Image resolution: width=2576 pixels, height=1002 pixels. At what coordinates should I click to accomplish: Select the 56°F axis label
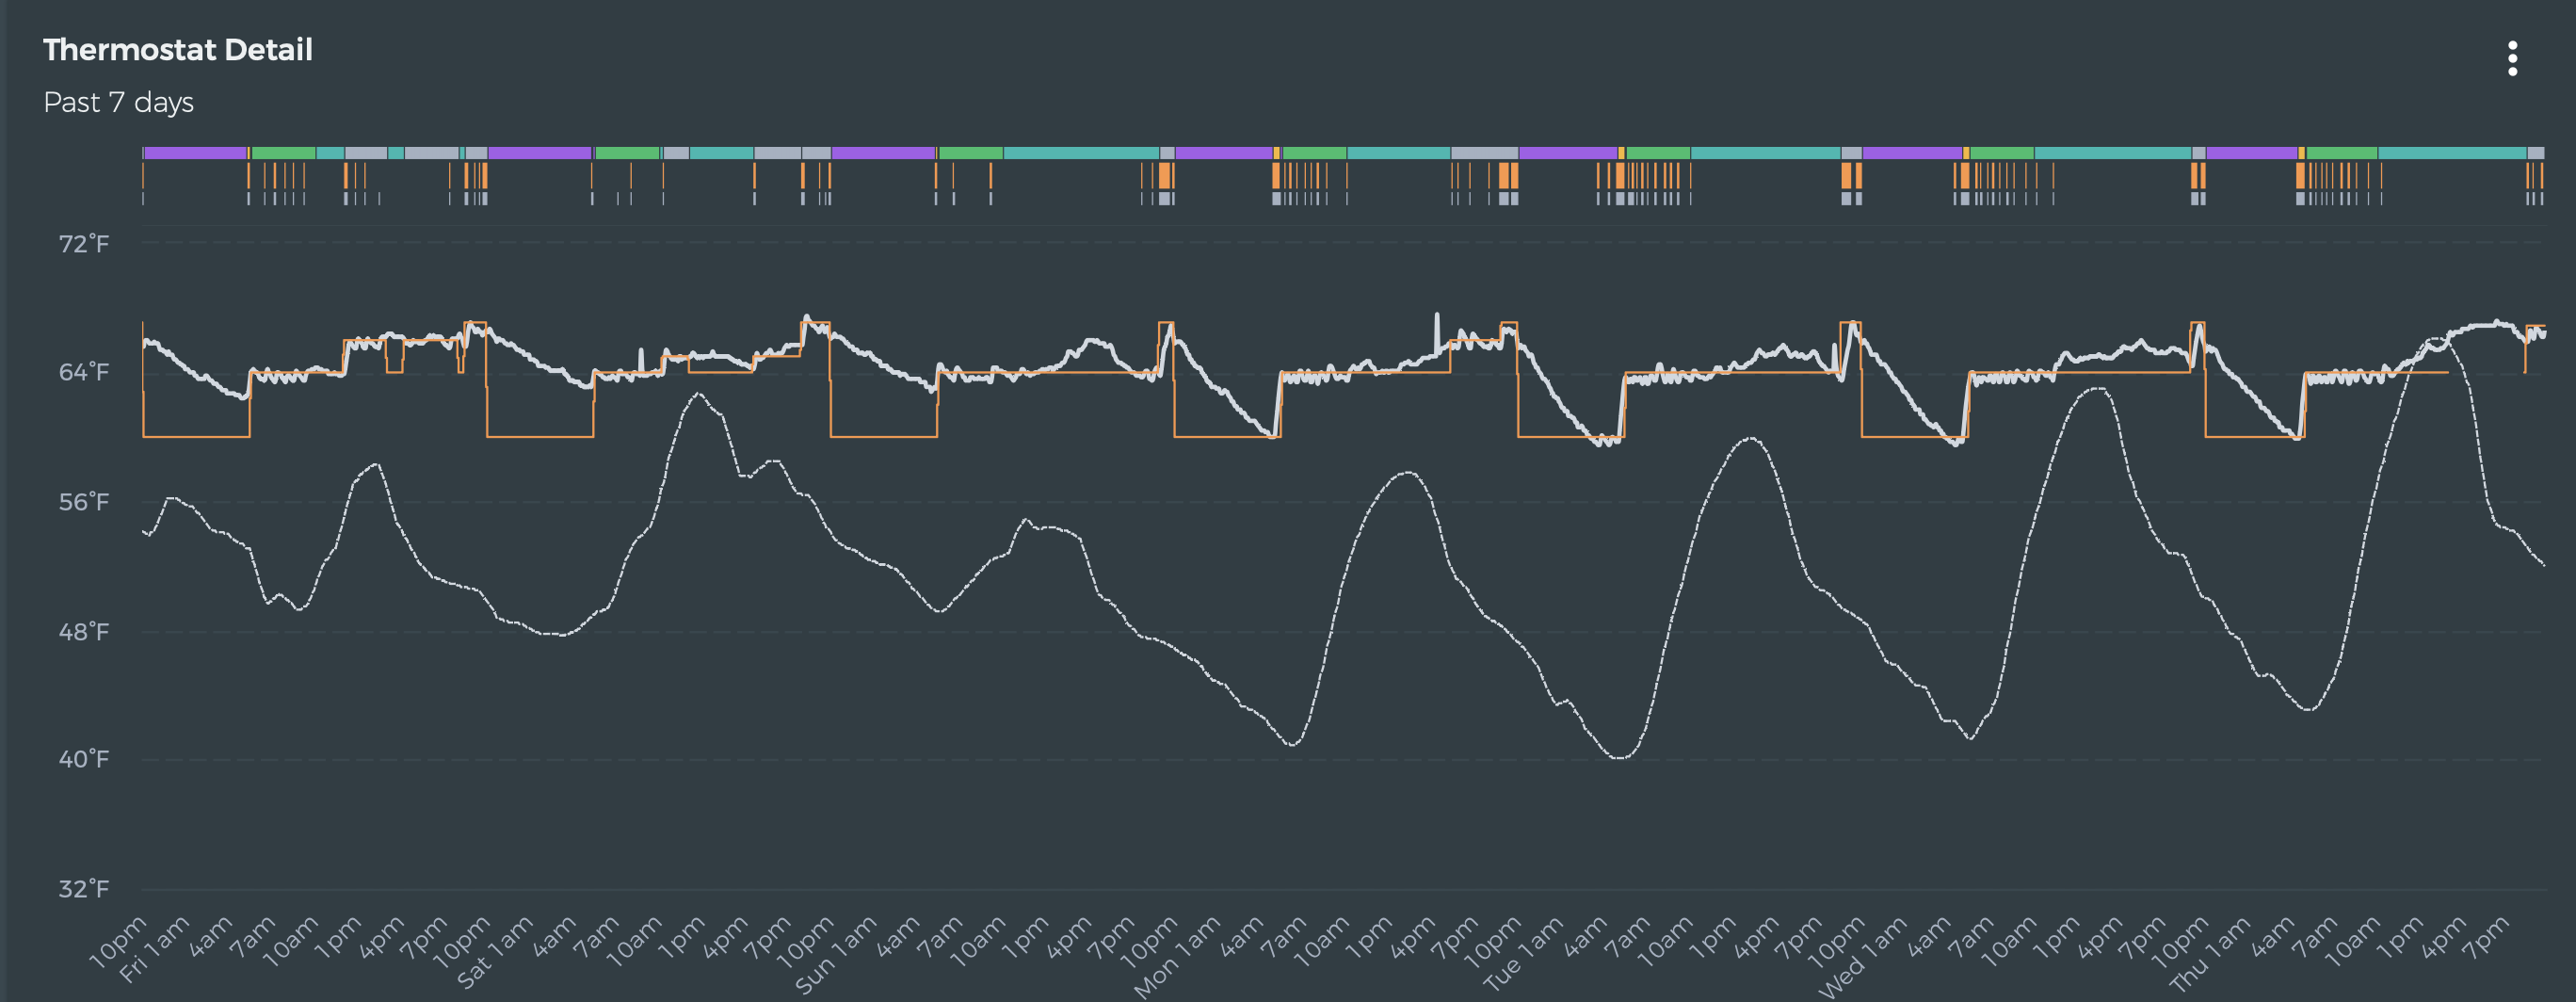click(x=84, y=502)
